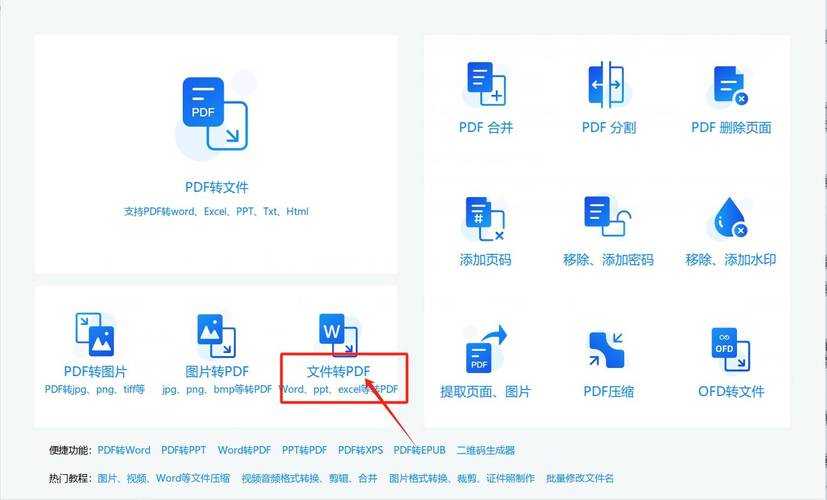Open the 二维码生成器 link
This screenshot has width=827, height=500.
click(486, 450)
